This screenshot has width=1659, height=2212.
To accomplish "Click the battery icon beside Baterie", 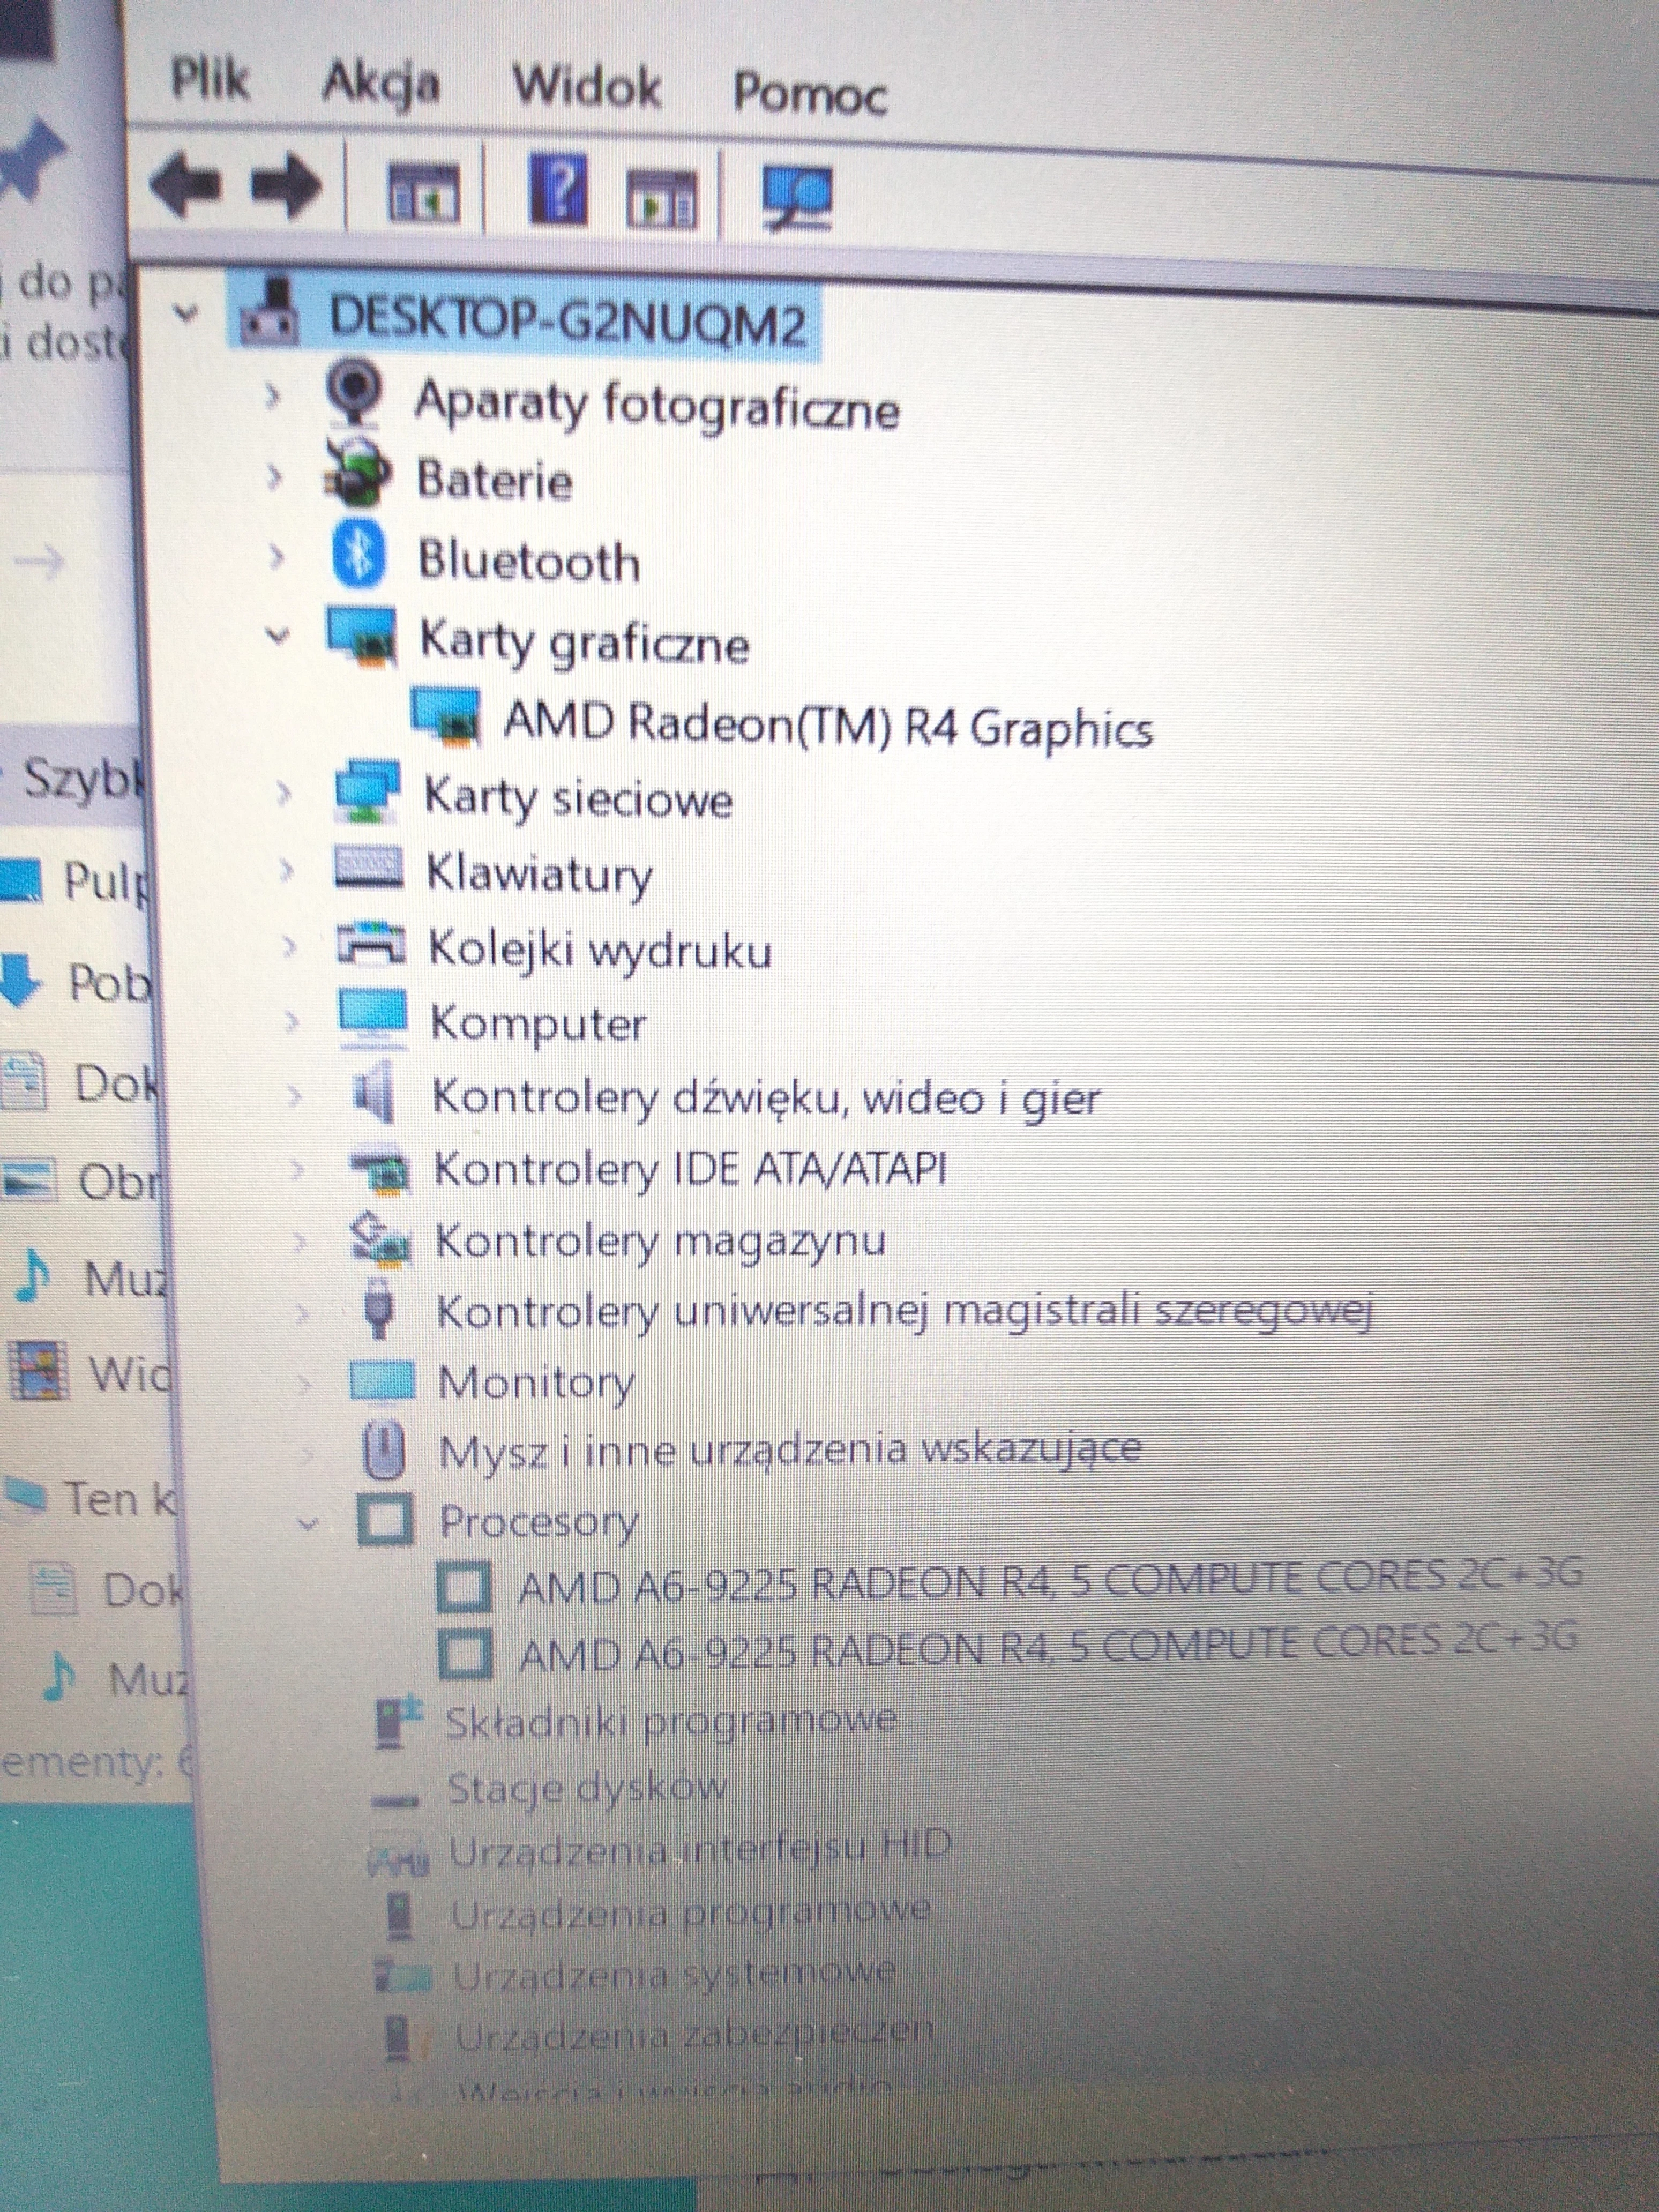I will click(356, 472).
